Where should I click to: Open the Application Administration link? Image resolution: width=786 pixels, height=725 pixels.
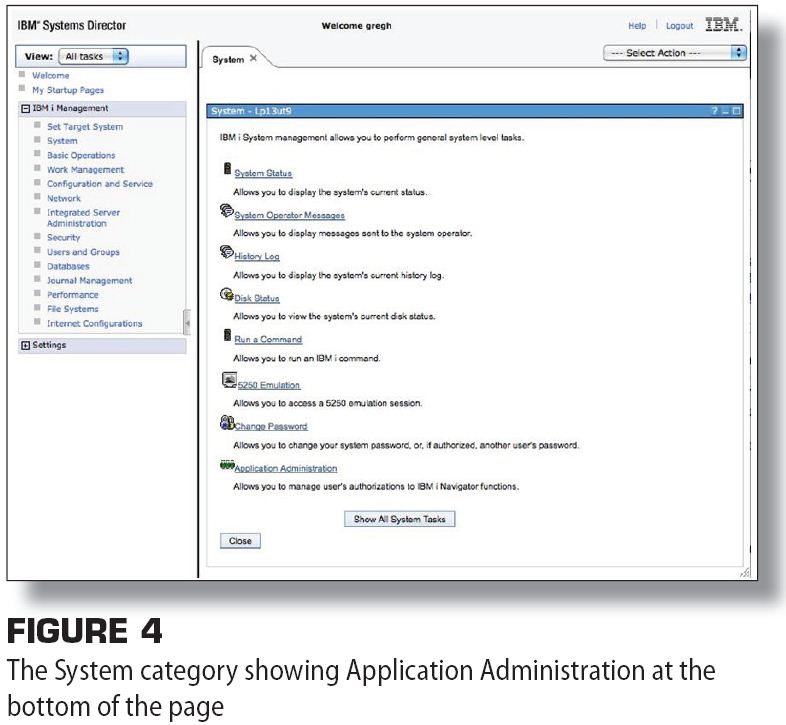285,468
